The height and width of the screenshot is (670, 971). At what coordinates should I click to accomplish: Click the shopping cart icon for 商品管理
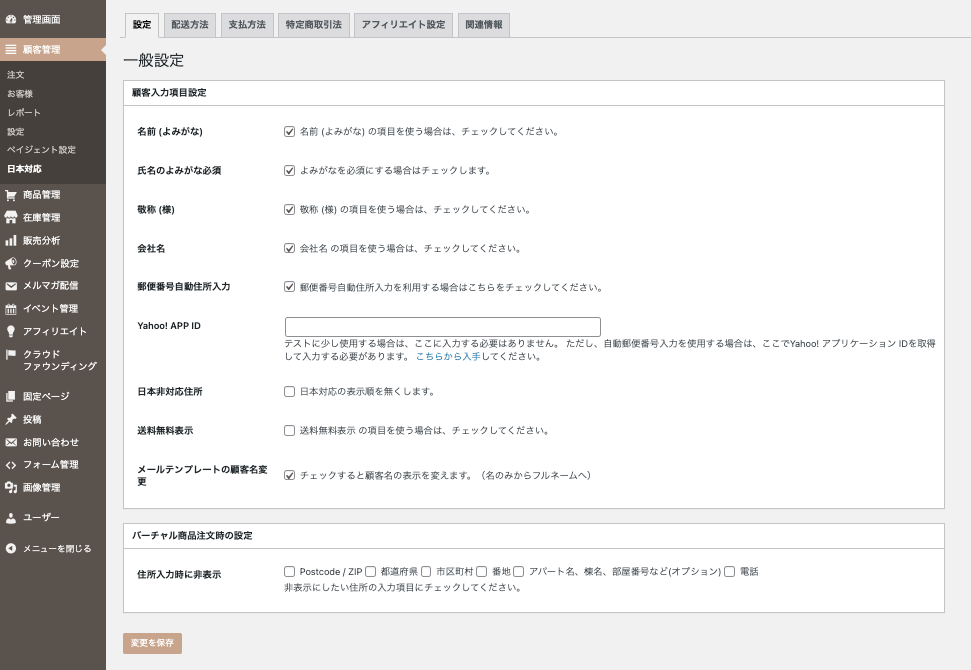pyautogui.click(x=11, y=195)
